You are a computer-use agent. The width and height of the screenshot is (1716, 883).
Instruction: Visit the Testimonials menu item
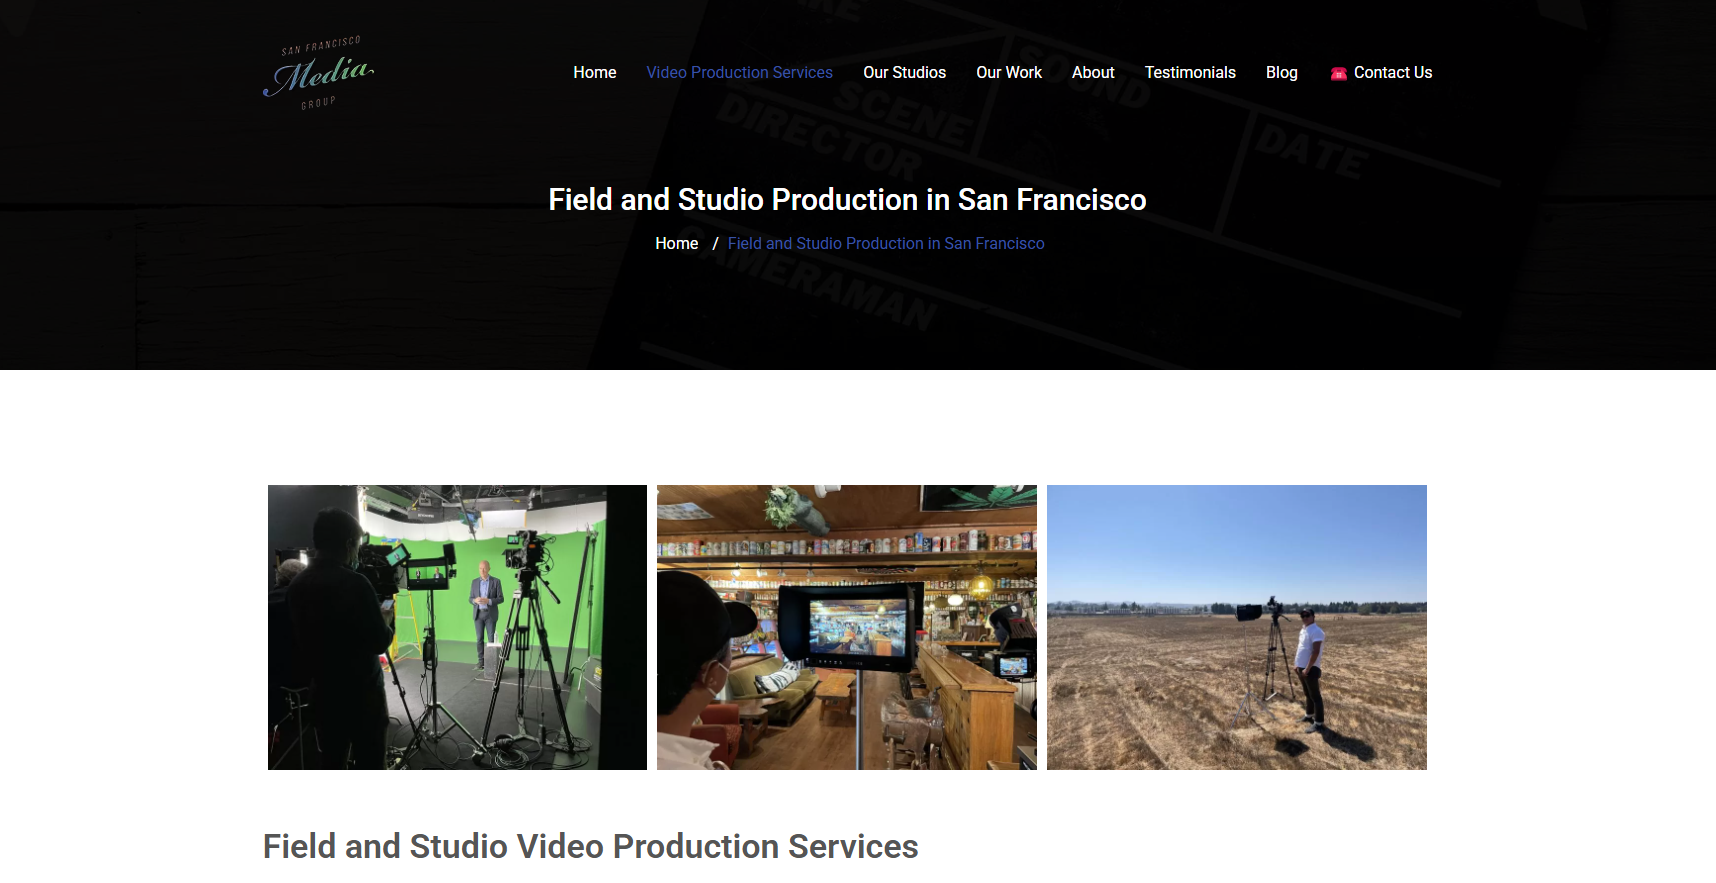click(1190, 72)
